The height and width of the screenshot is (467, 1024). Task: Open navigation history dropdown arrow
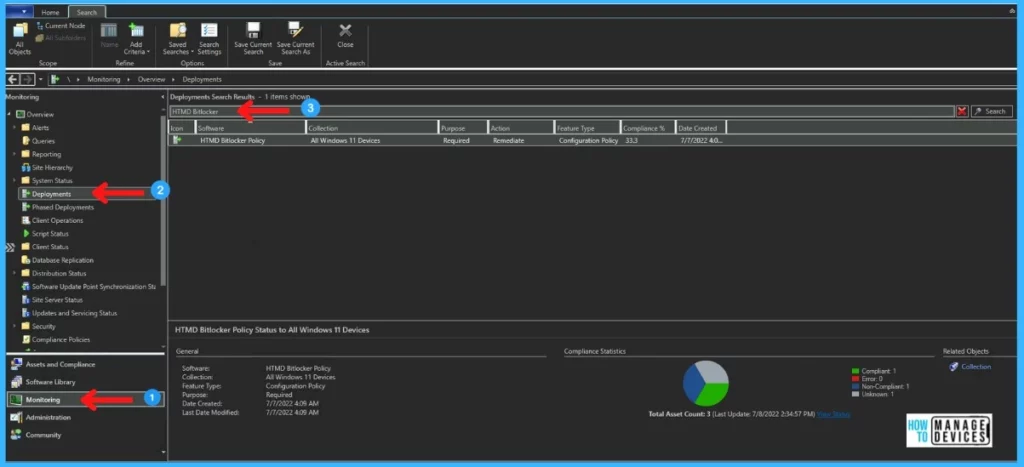tap(40, 79)
